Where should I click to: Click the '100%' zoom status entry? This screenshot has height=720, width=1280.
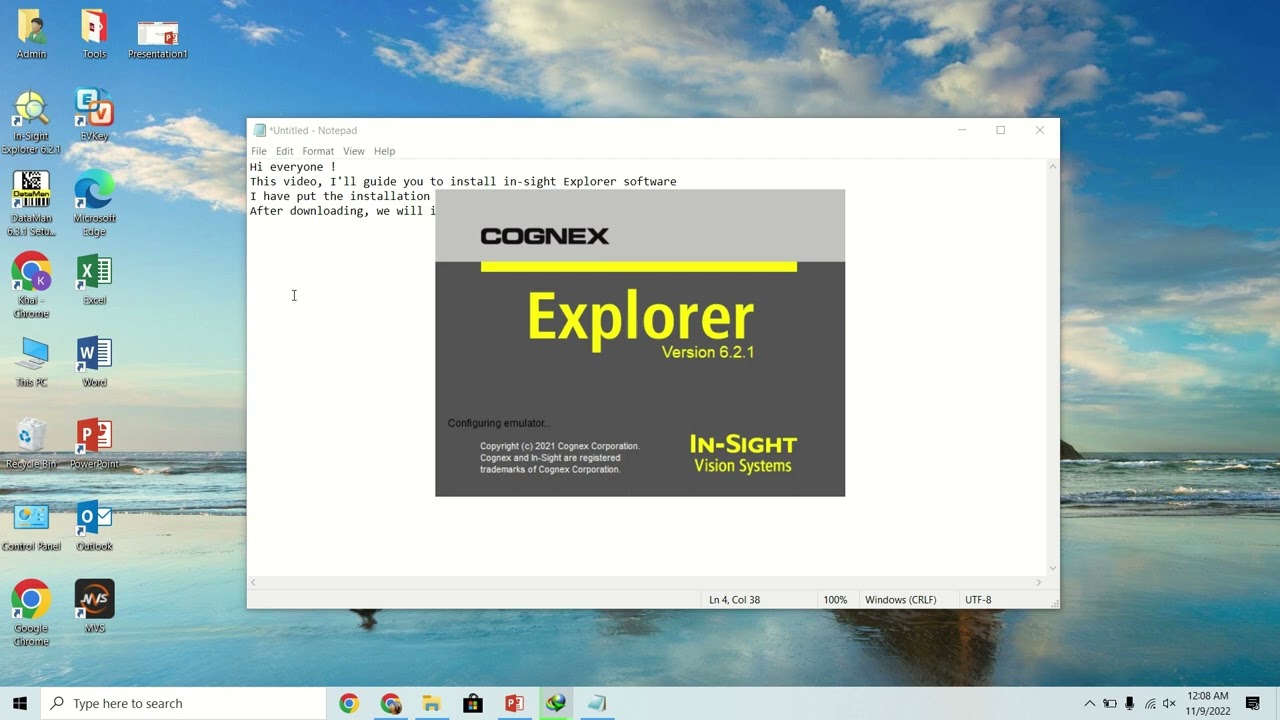pos(835,600)
